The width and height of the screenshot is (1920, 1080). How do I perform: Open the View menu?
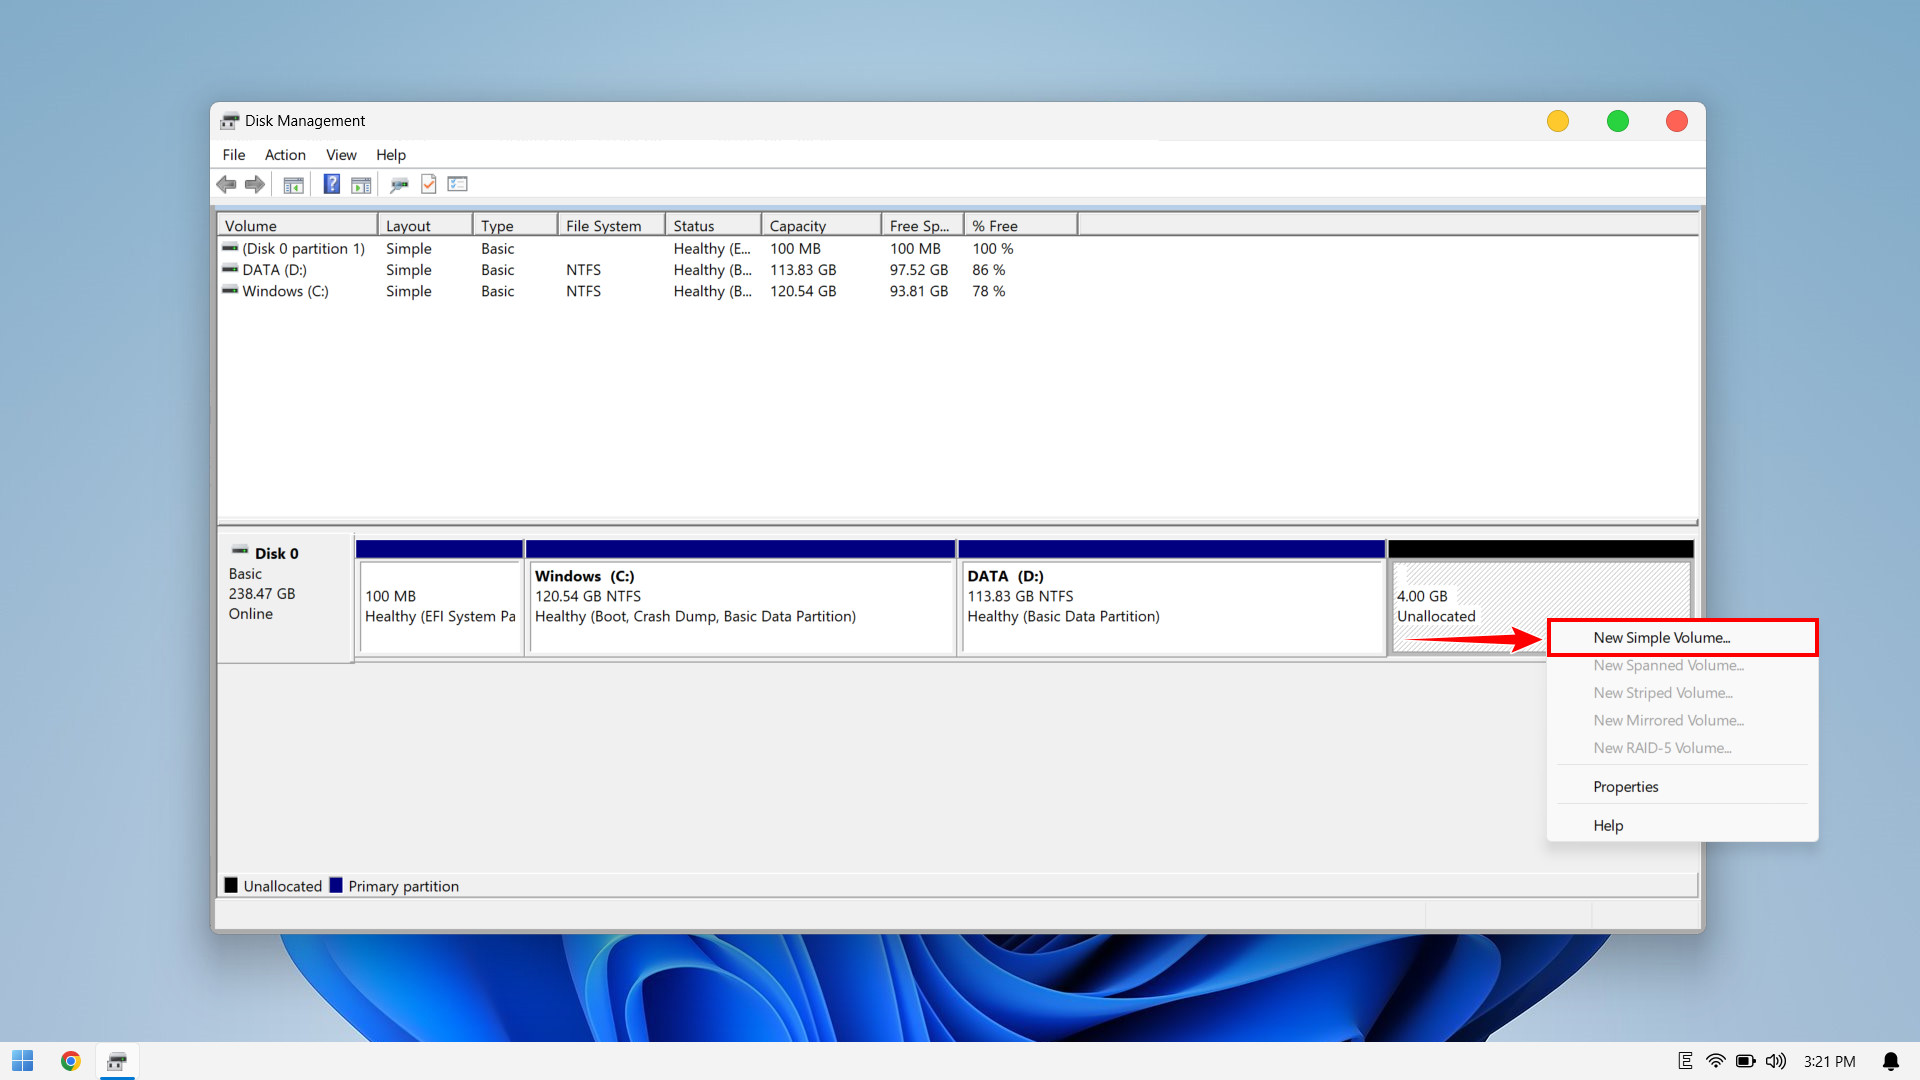click(x=341, y=155)
